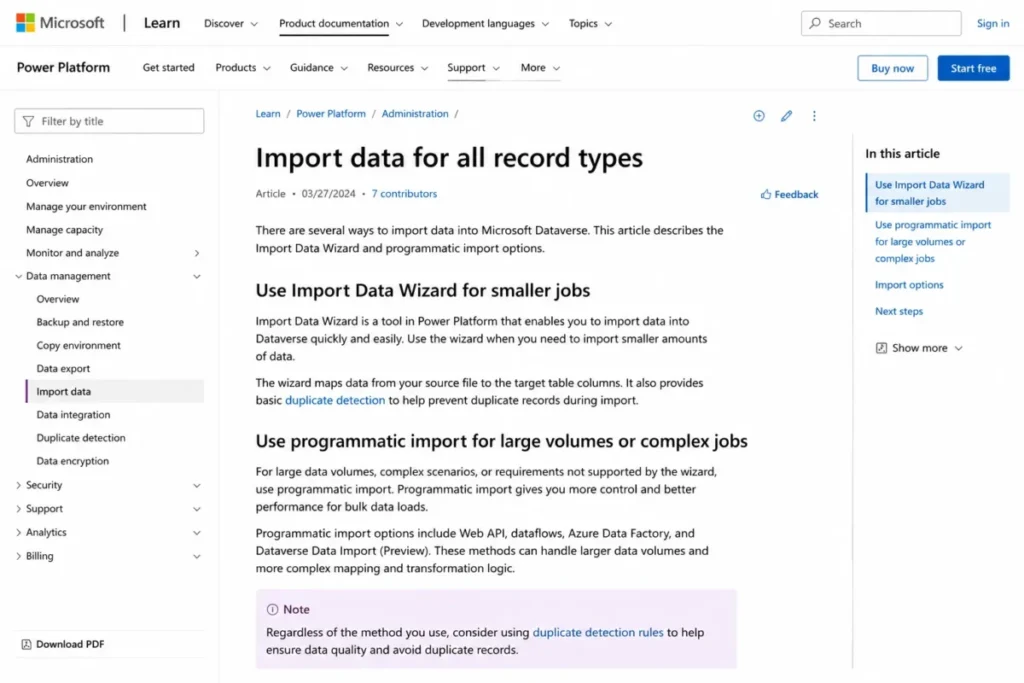The width and height of the screenshot is (1024, 683).
Task: Click the Download PDF icon
Action: [x=26, y=644]
